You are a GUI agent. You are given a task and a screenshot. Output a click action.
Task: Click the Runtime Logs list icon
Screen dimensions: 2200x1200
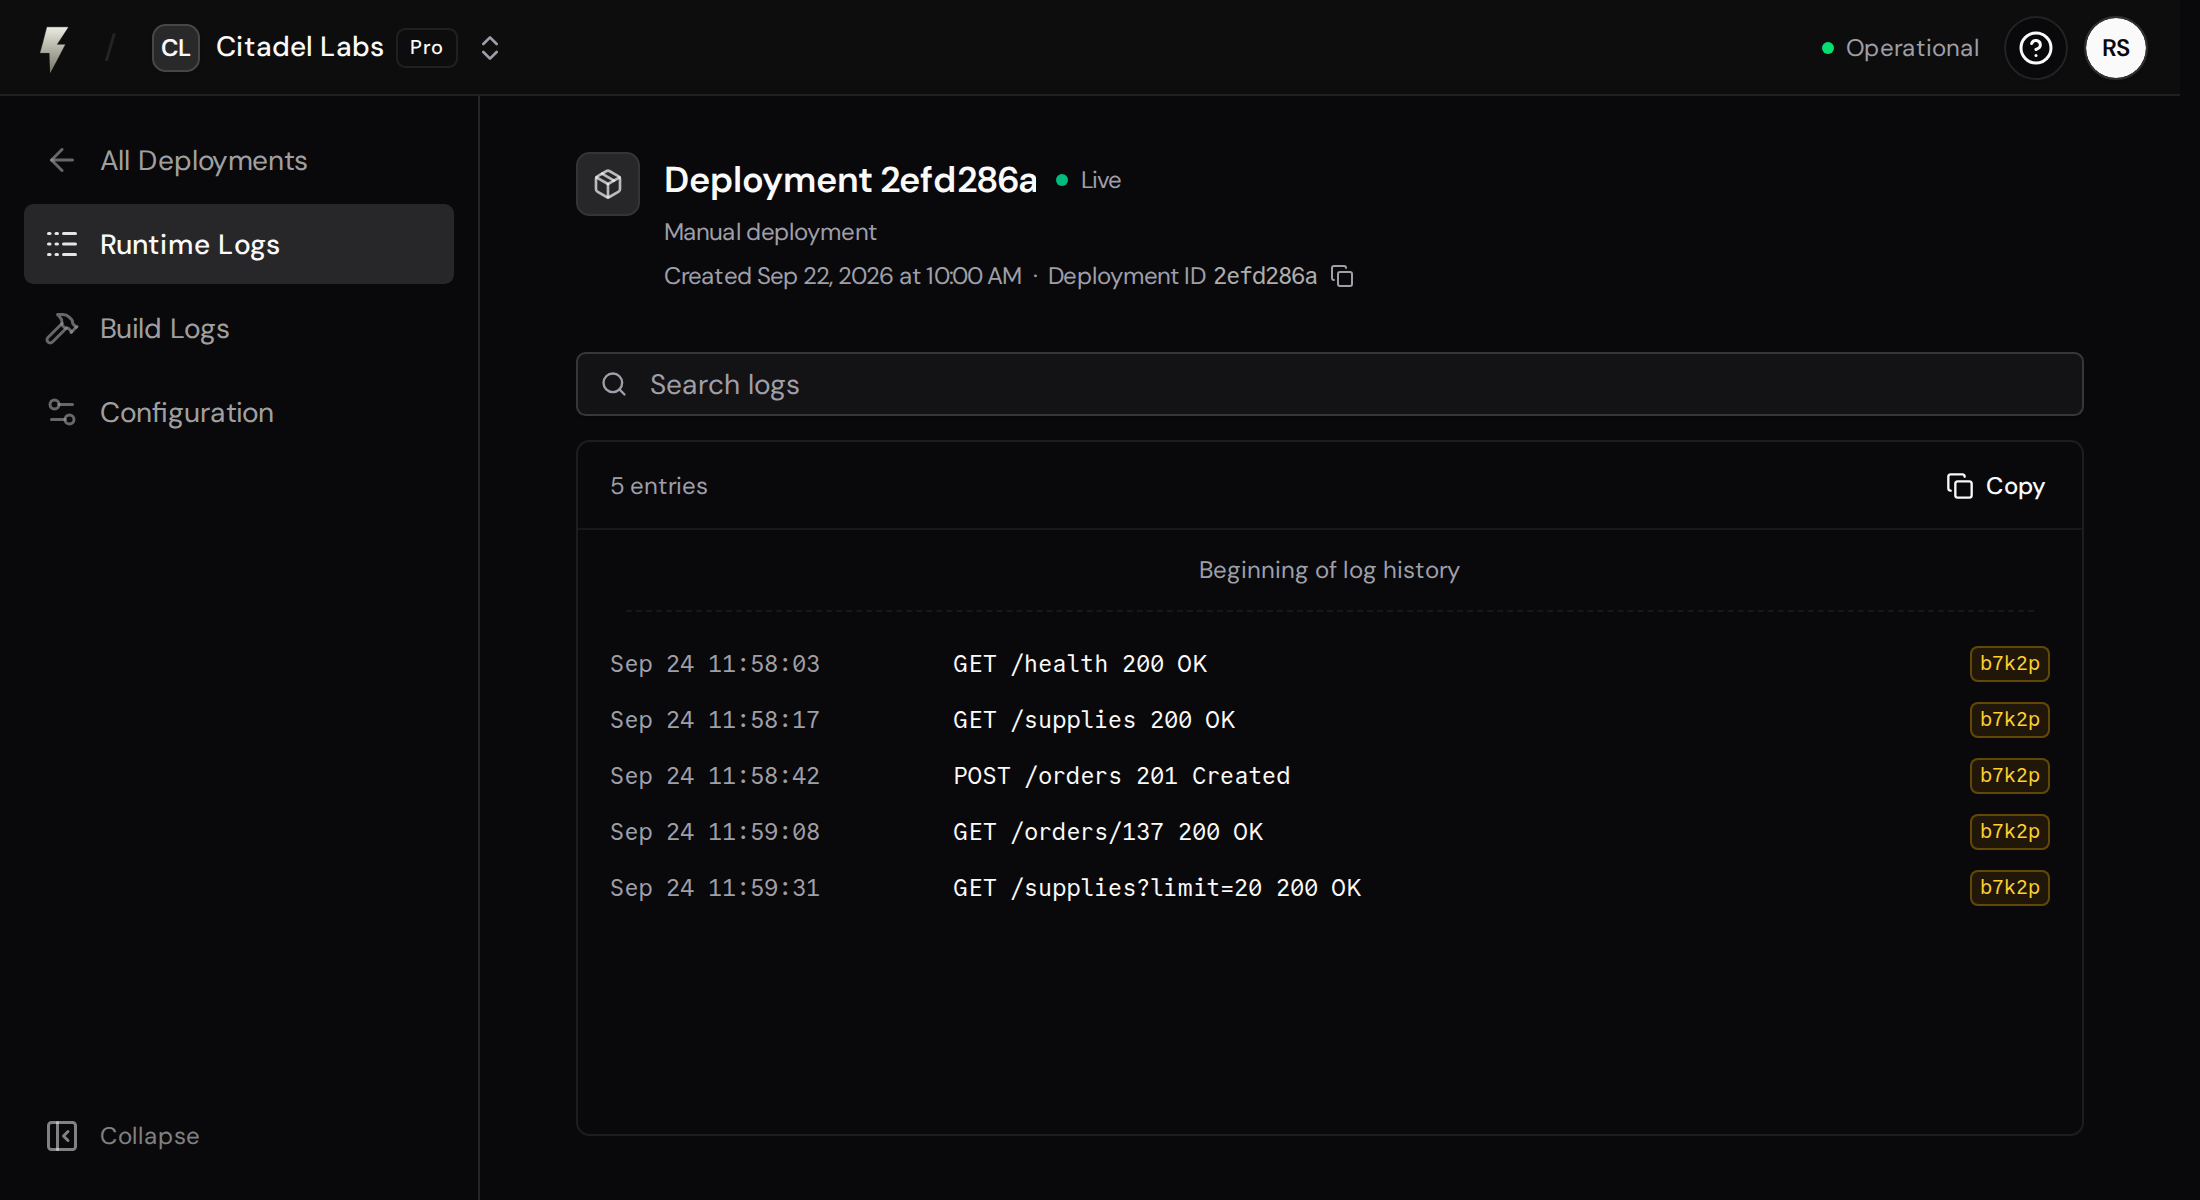pos(62,244)
